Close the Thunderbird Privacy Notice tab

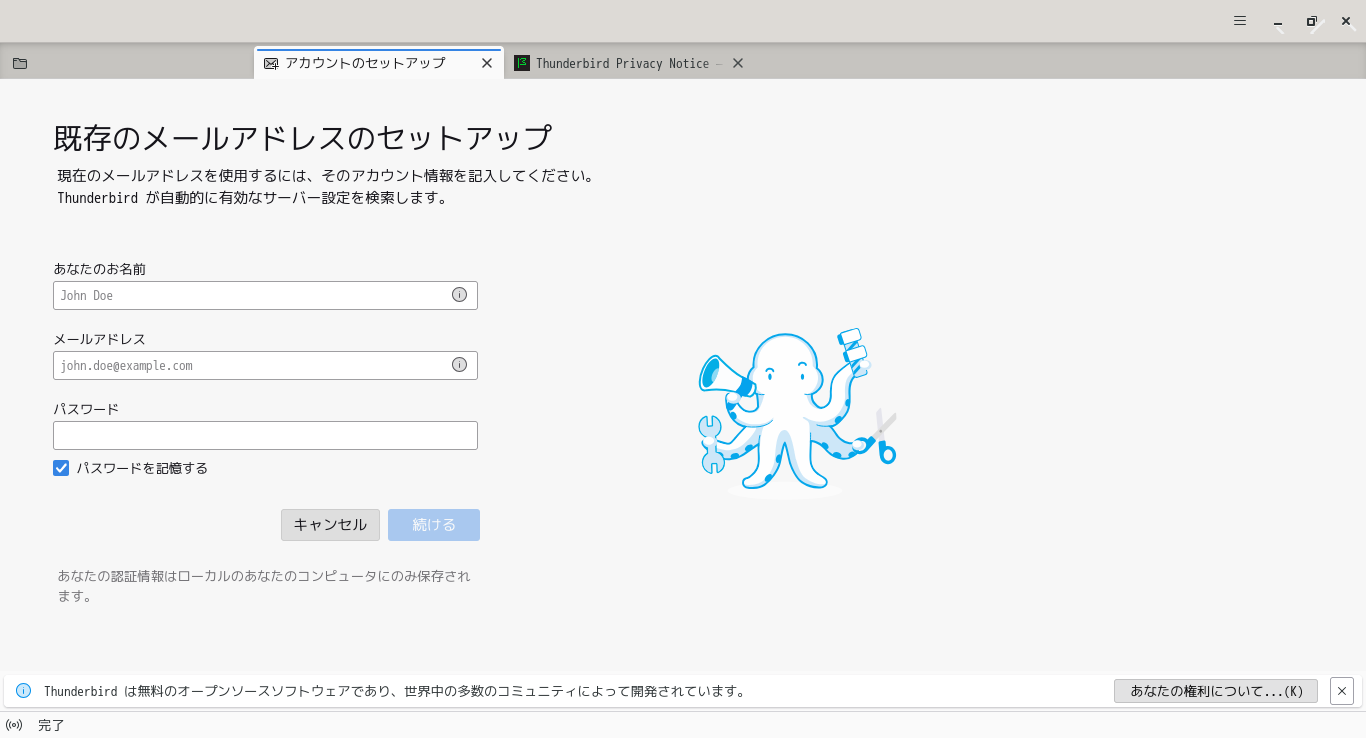point(738,63)
